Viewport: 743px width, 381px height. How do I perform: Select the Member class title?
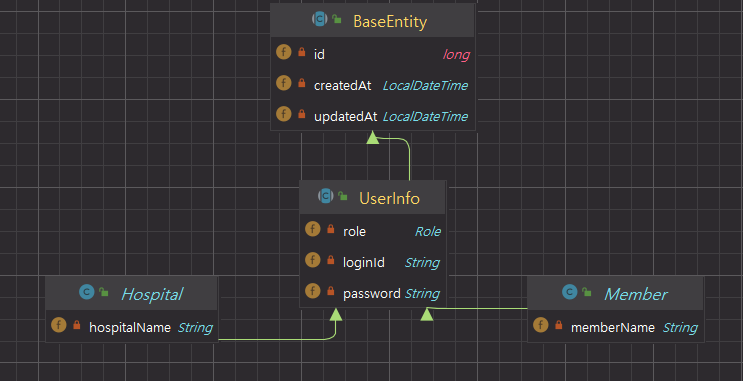click(x=635, y=294)
